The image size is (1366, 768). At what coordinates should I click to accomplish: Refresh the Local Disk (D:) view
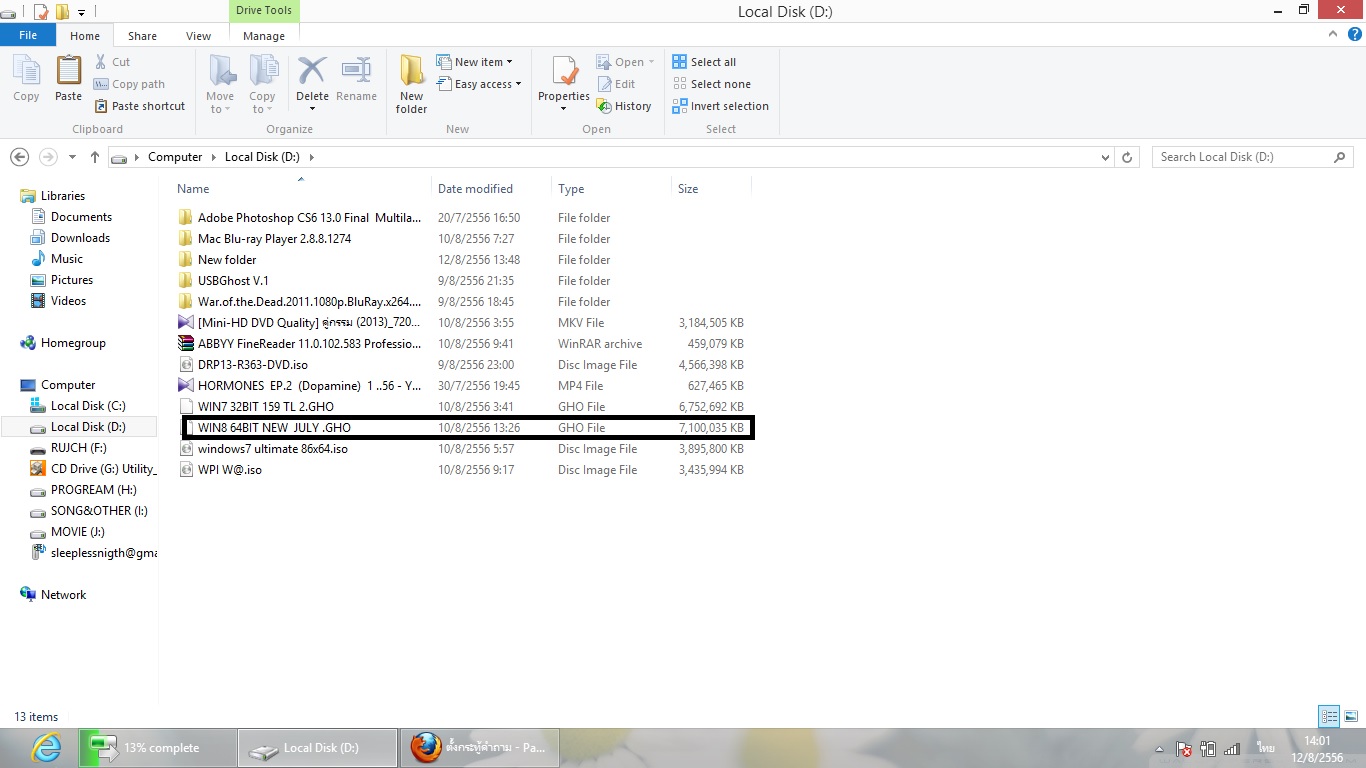[1128, 157]
